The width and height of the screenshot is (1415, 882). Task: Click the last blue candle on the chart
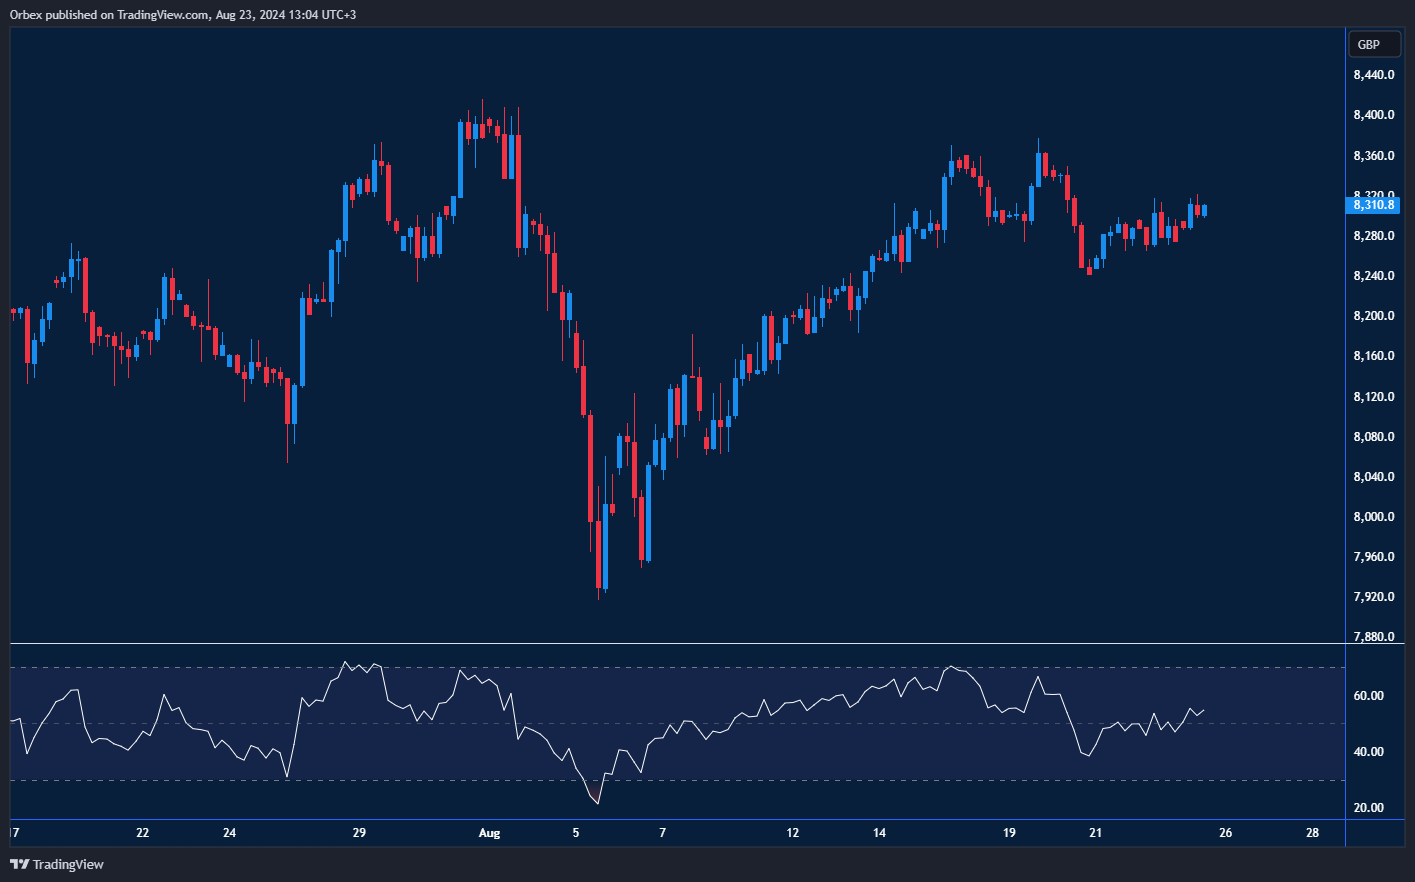point(1205,210)
